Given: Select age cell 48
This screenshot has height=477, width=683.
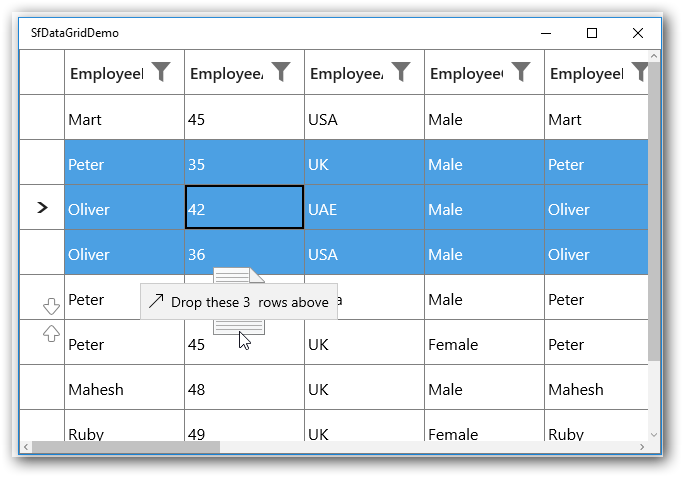Looking at the screenshot, I should click(244, 387).
